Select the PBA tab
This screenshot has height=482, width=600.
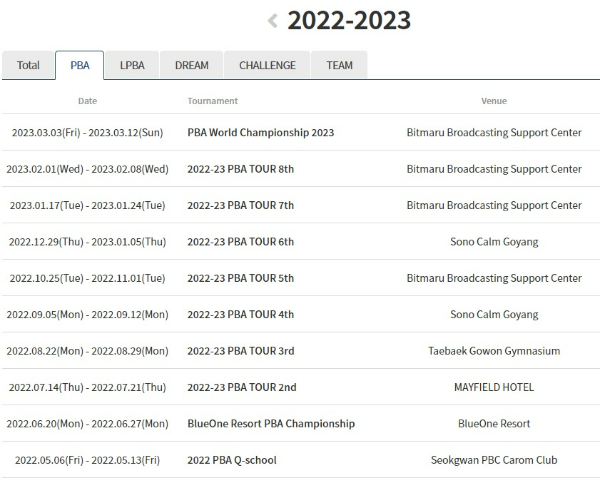click(80, 65)
